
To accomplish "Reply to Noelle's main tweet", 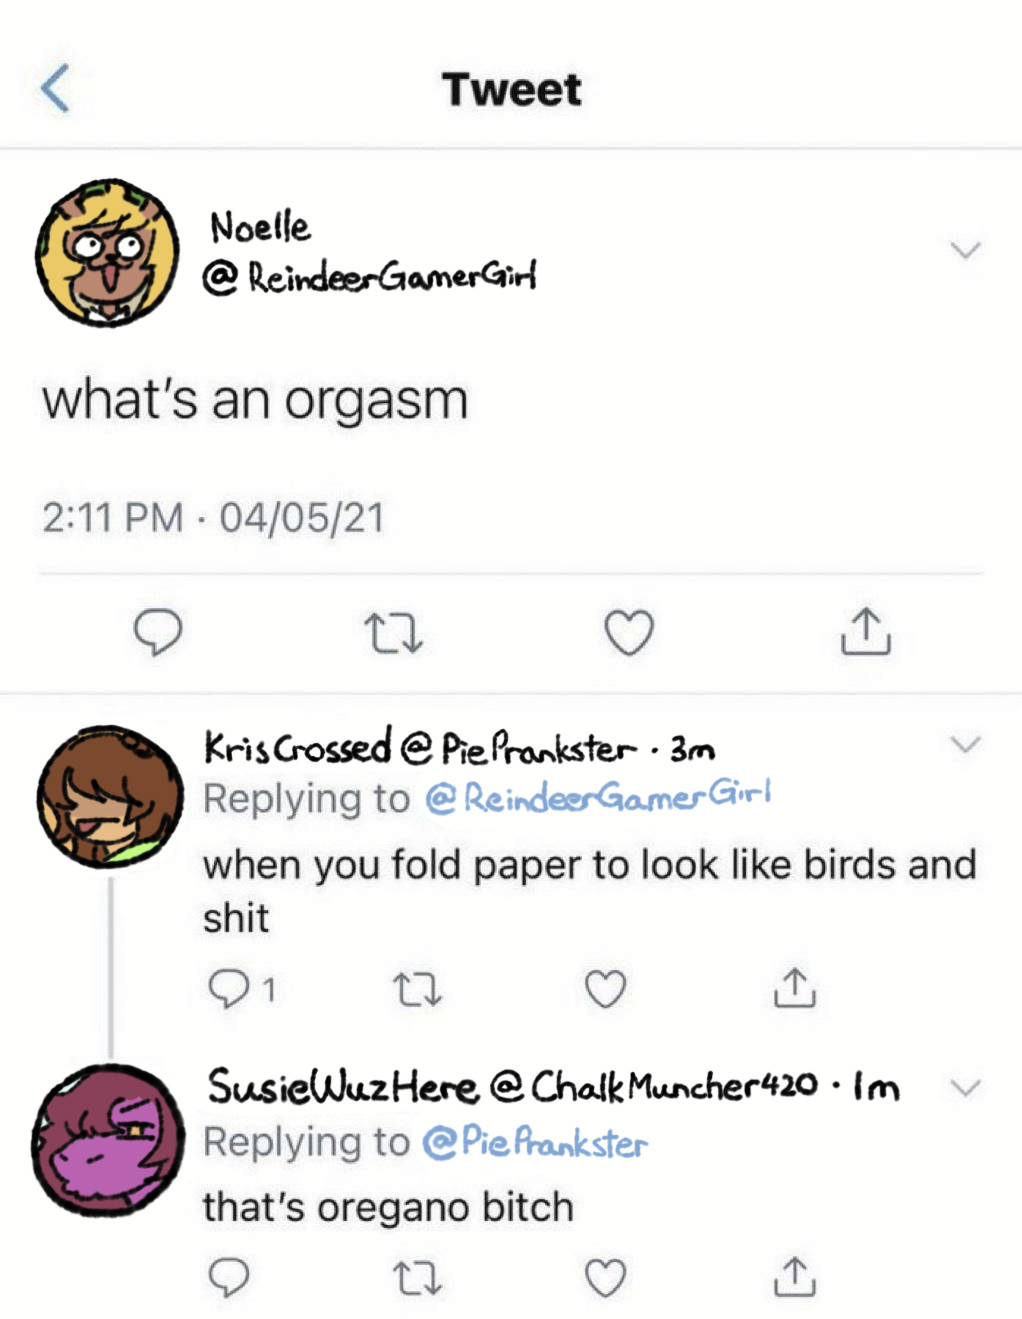I will [158, 632].
